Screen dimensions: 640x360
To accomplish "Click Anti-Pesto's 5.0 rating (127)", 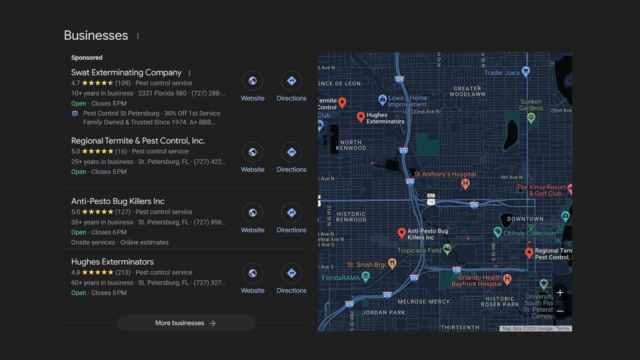I will pyautogui.click(x=100, y=212).
